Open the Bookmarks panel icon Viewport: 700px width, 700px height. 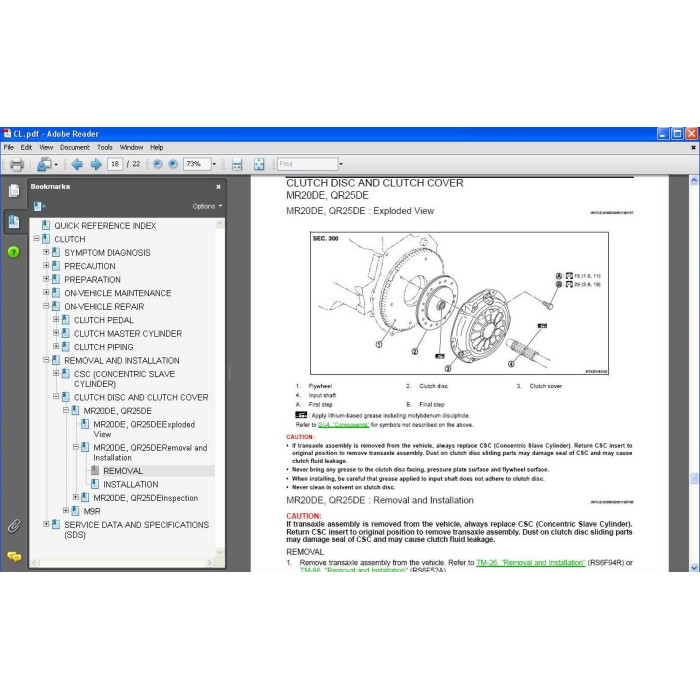point(14,221)
